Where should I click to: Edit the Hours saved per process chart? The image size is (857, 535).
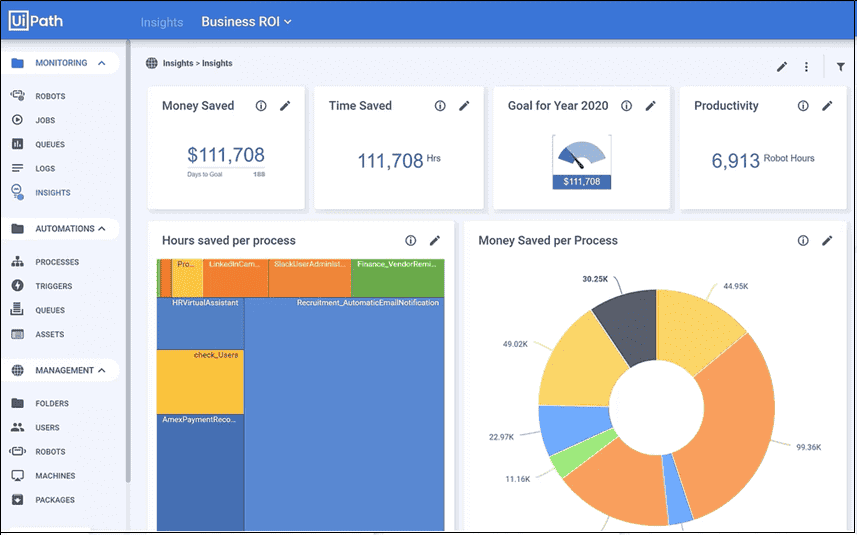435,240
